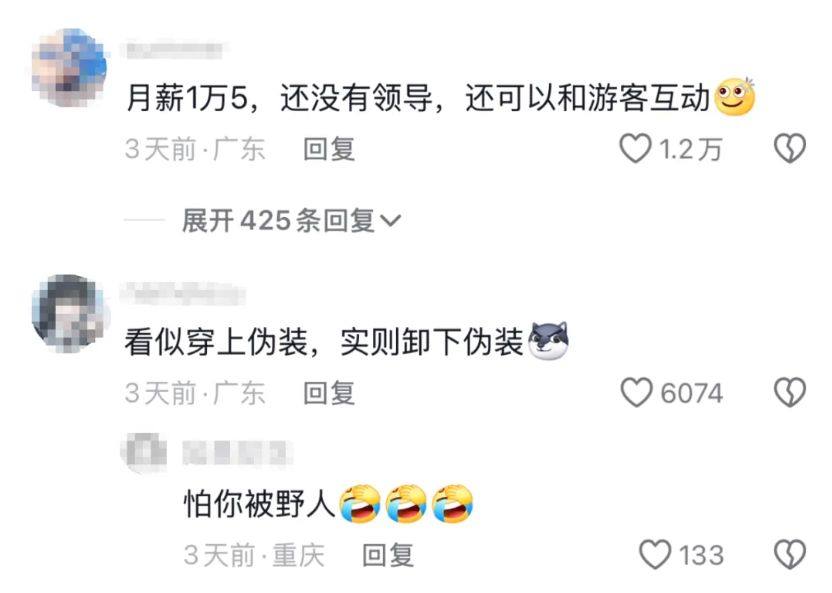Tap the first crying-laughing emoji in reply
The width and height of the screenshot is (832, 593).
tap(360, 503)
